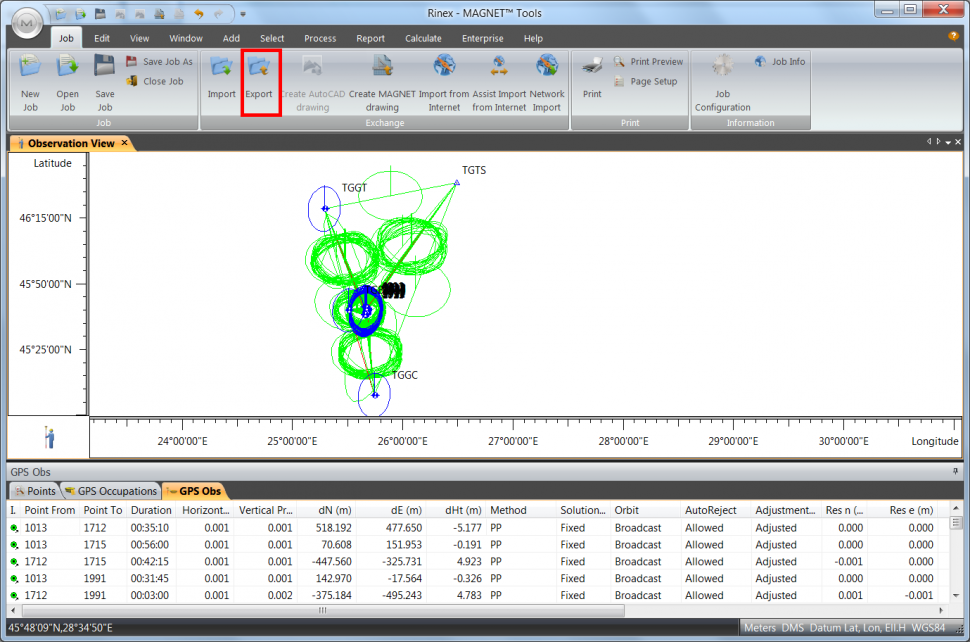Click the Redo arrow in quick access toolbar

(218, 14)
